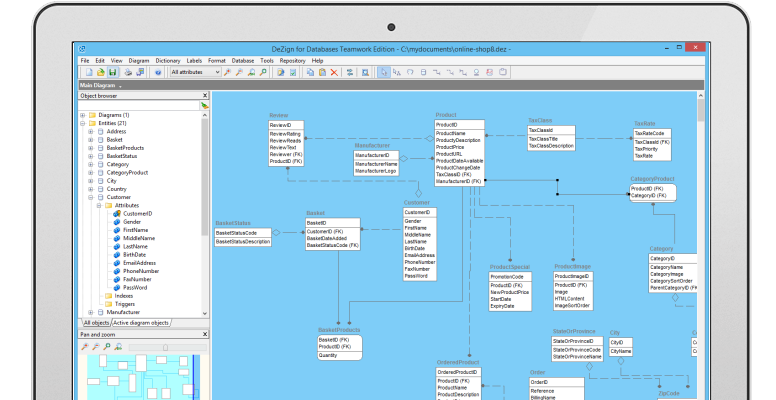
Task: Expand the Manufacturer entity node
Action: pos(91,312)
